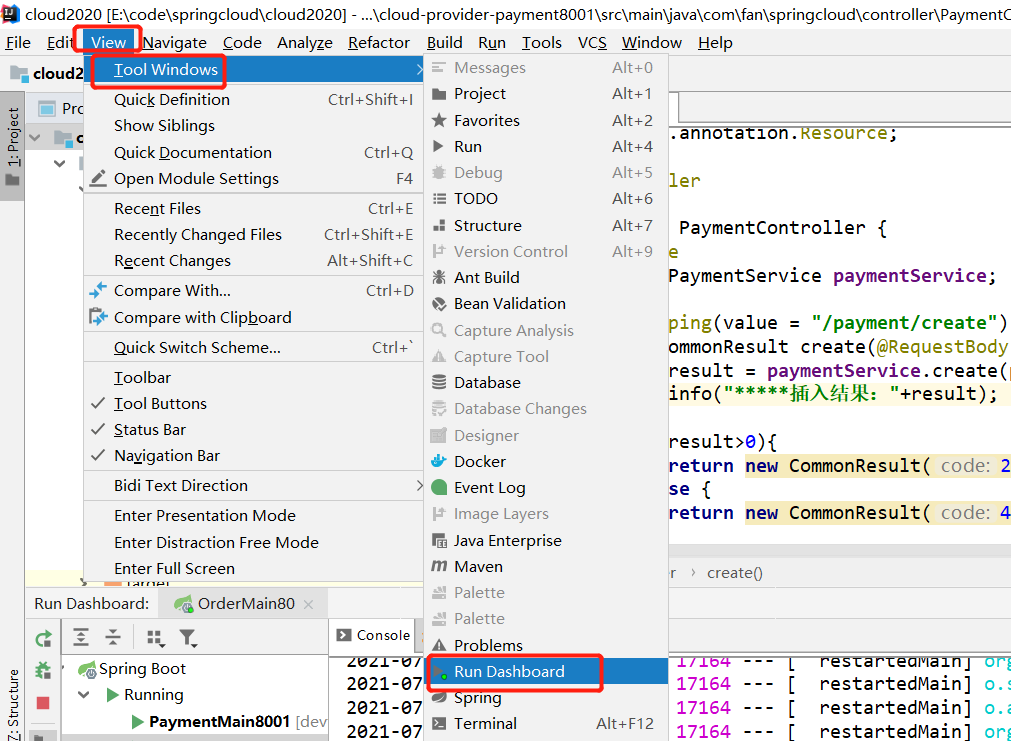
Task: Choose Compare with Clipboard
Action: pos(253,317)
